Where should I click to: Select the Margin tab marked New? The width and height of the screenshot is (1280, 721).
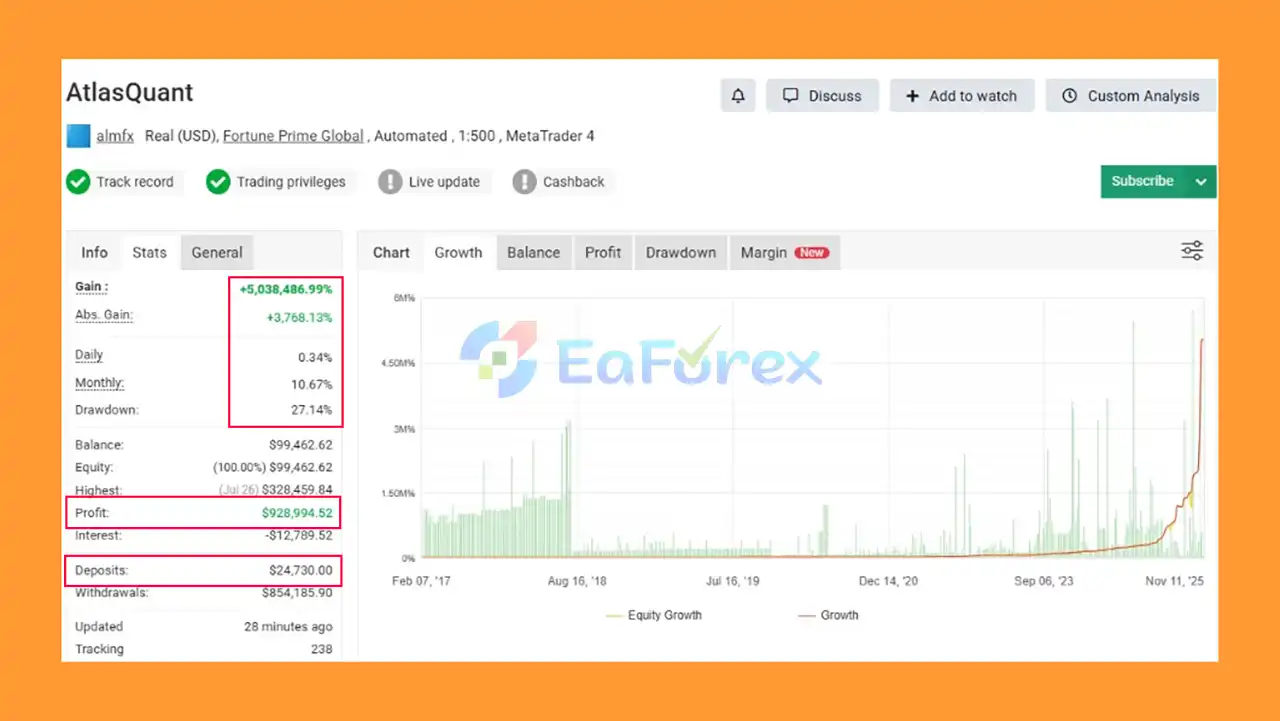(x=784, y=253)
